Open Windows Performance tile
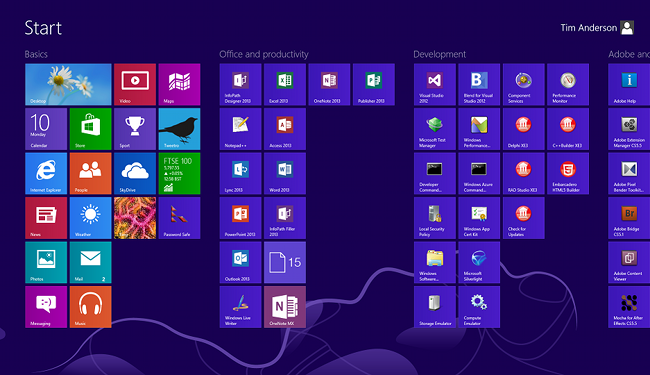Viewport: 650px width, 375px height. [479, 129]
